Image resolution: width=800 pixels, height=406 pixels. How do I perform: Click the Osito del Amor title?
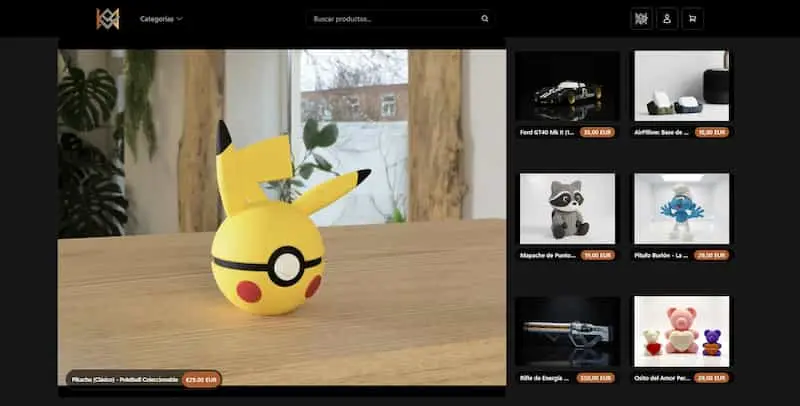tap(662, 378)
